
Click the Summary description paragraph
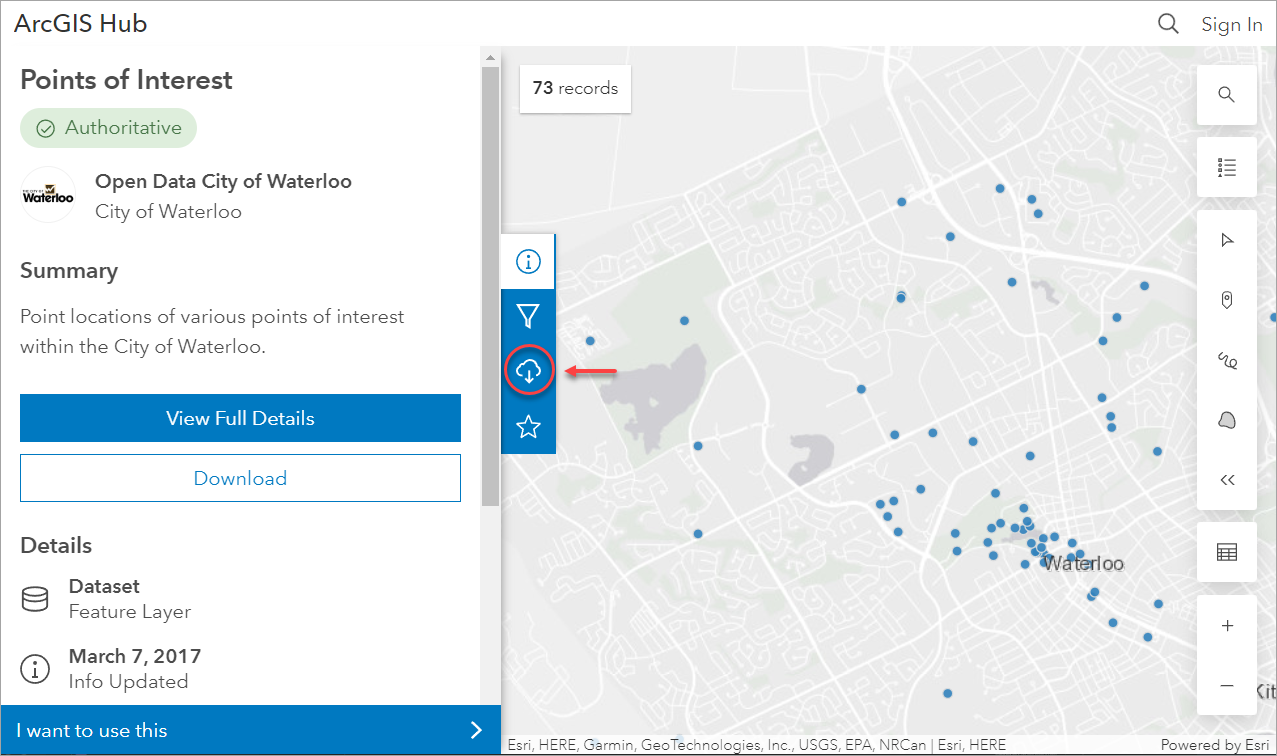point(212,332)
